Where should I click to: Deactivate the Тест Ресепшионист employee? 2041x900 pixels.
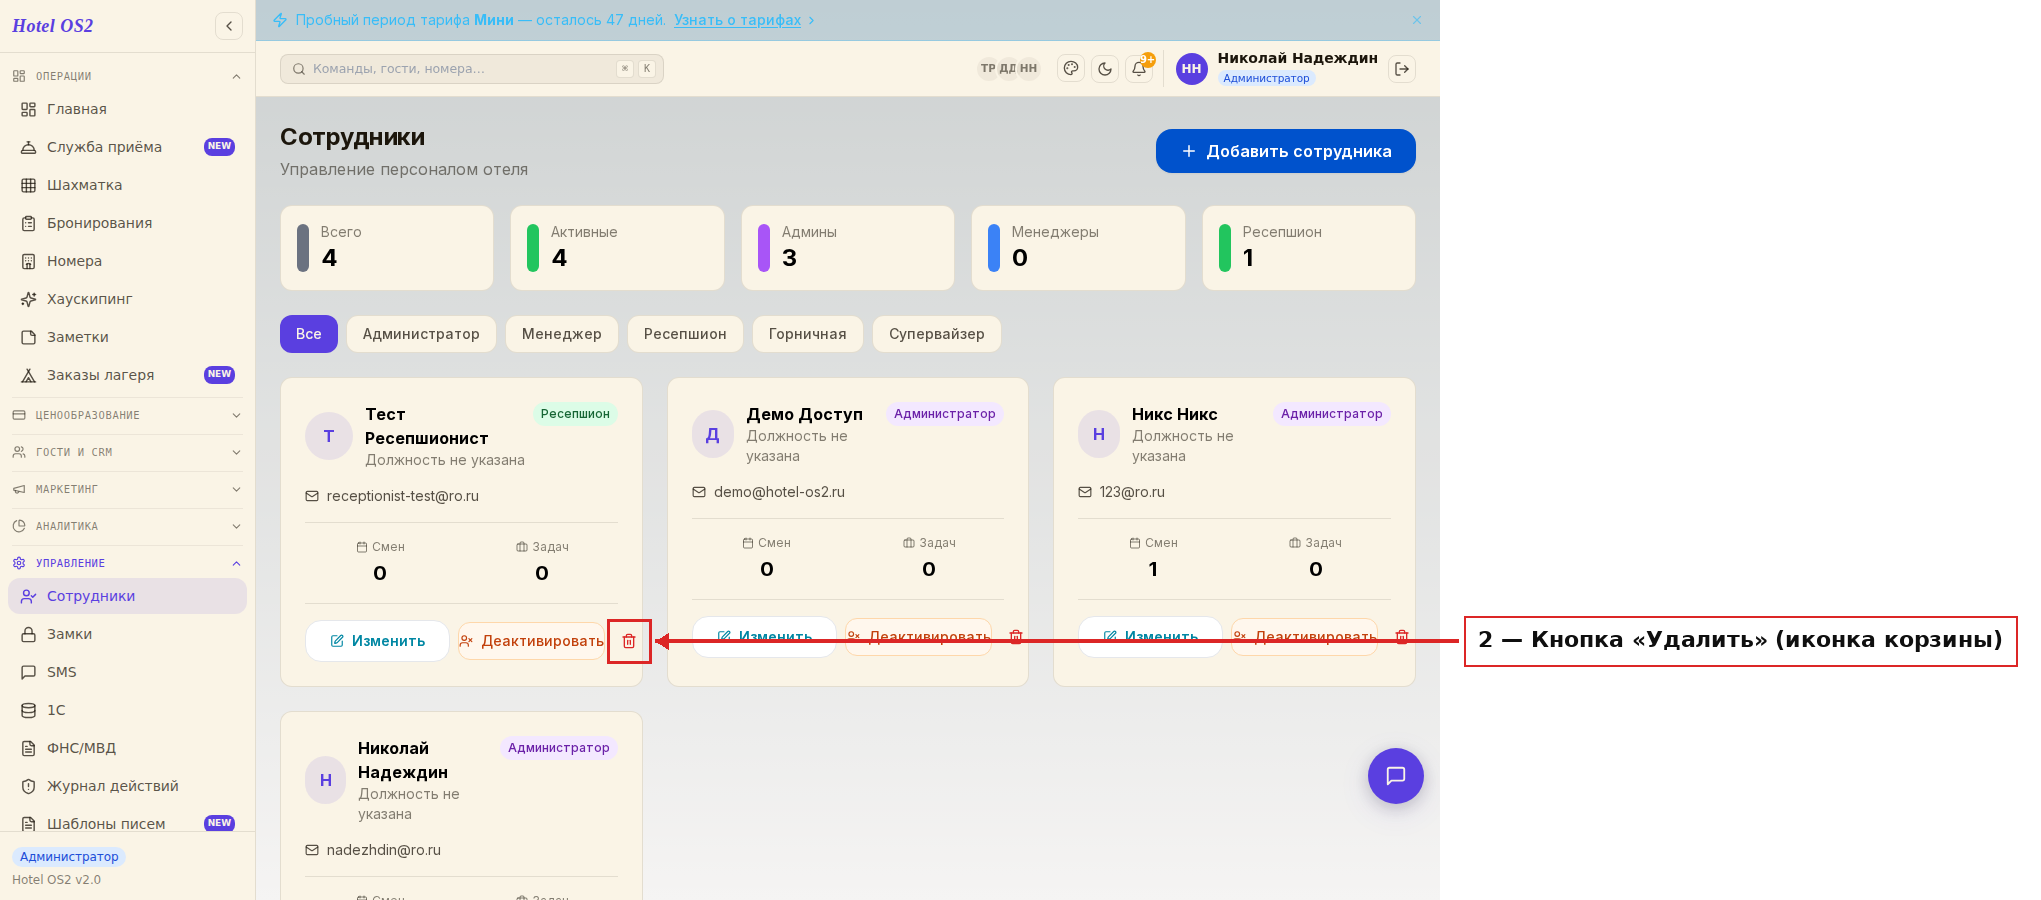531,641
